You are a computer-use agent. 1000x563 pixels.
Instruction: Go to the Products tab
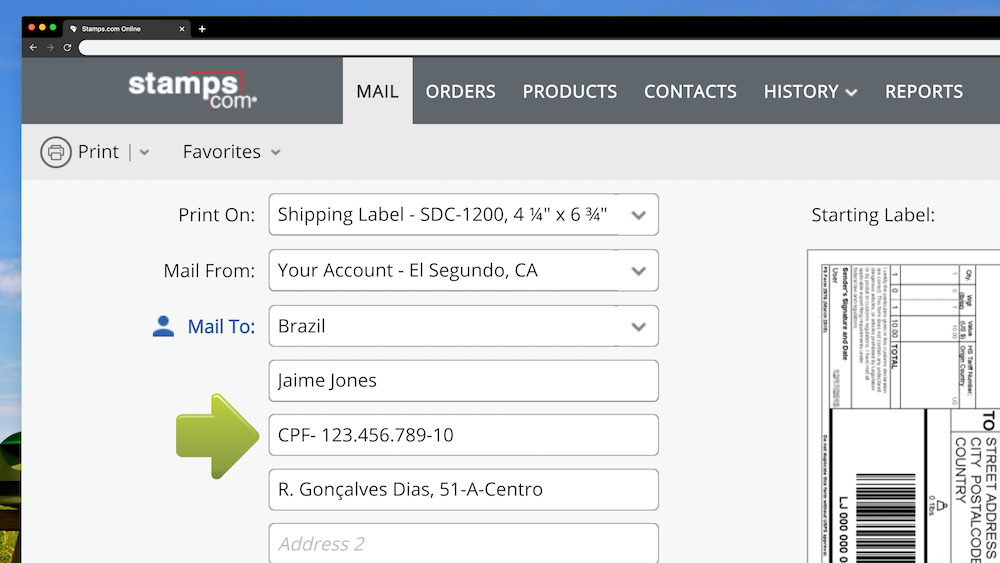tap(569, 91)
